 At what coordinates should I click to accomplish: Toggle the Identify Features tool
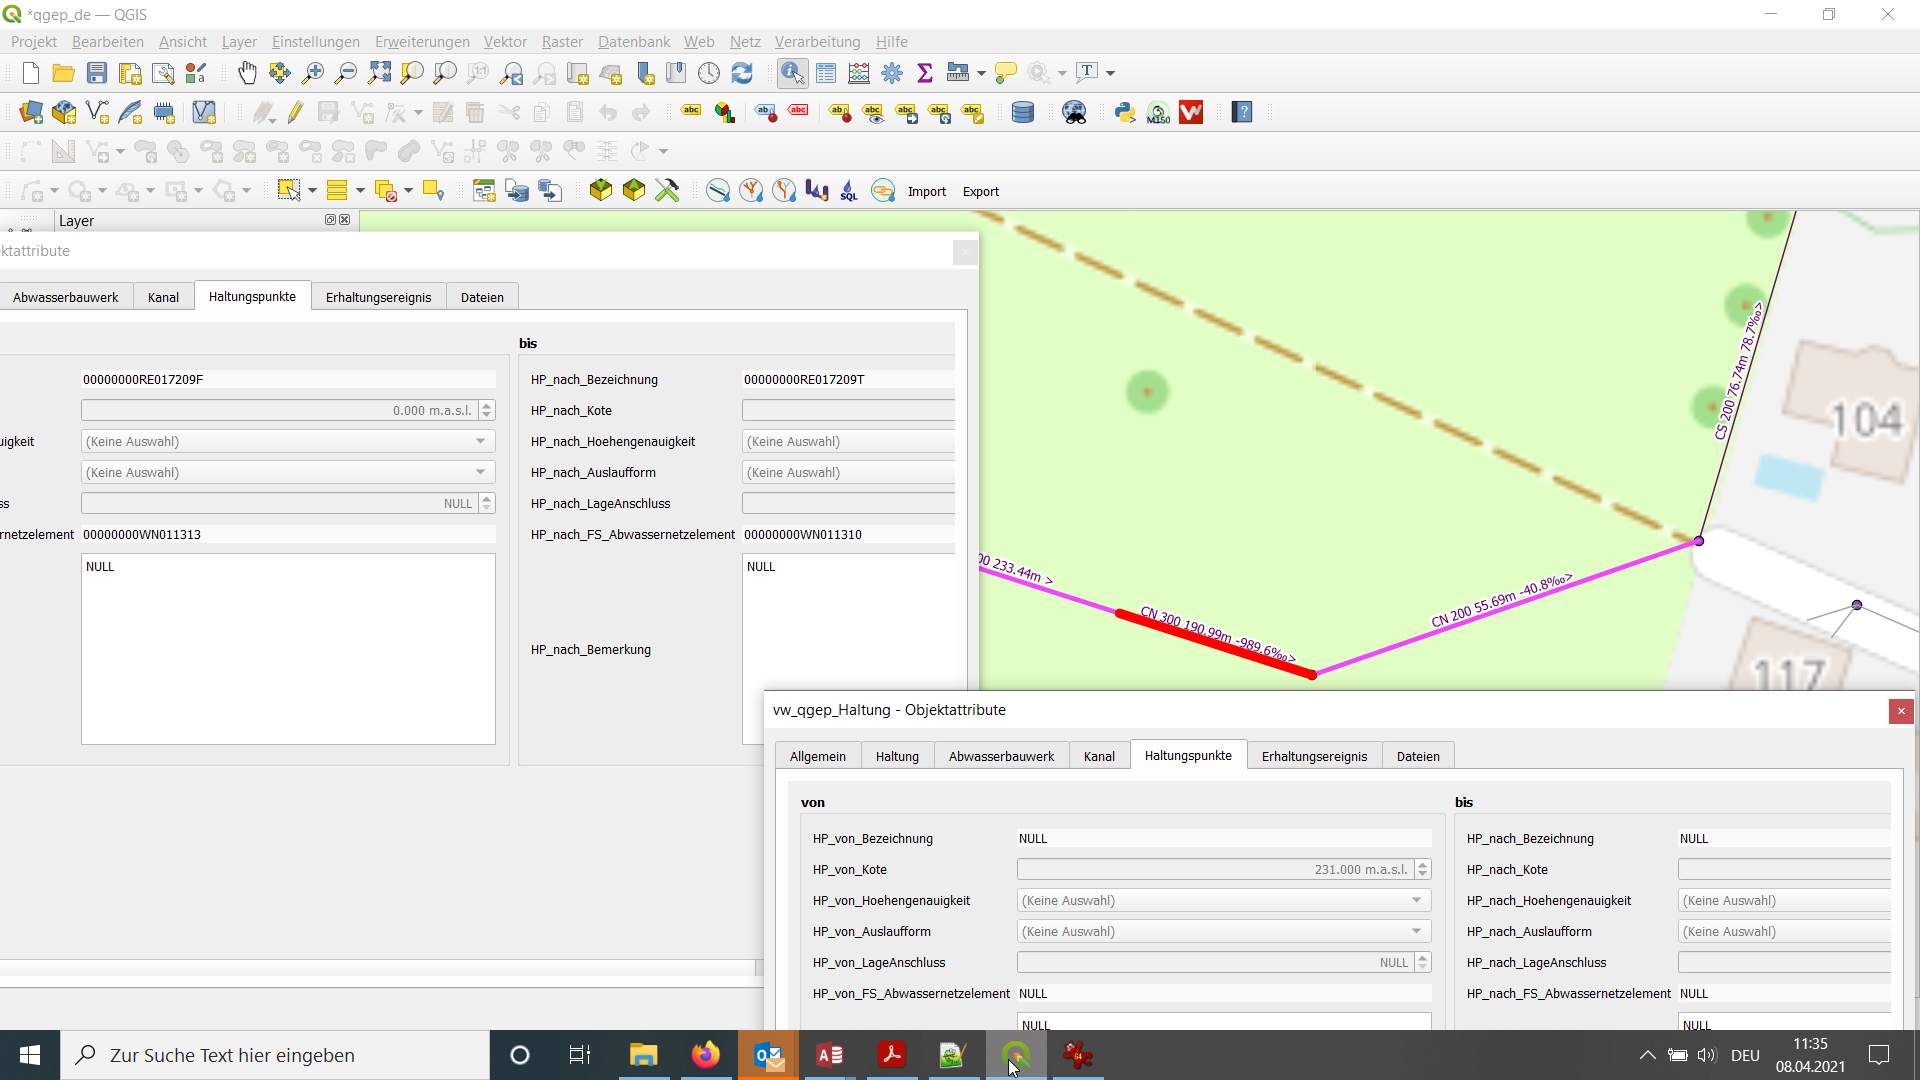(792, 73)
